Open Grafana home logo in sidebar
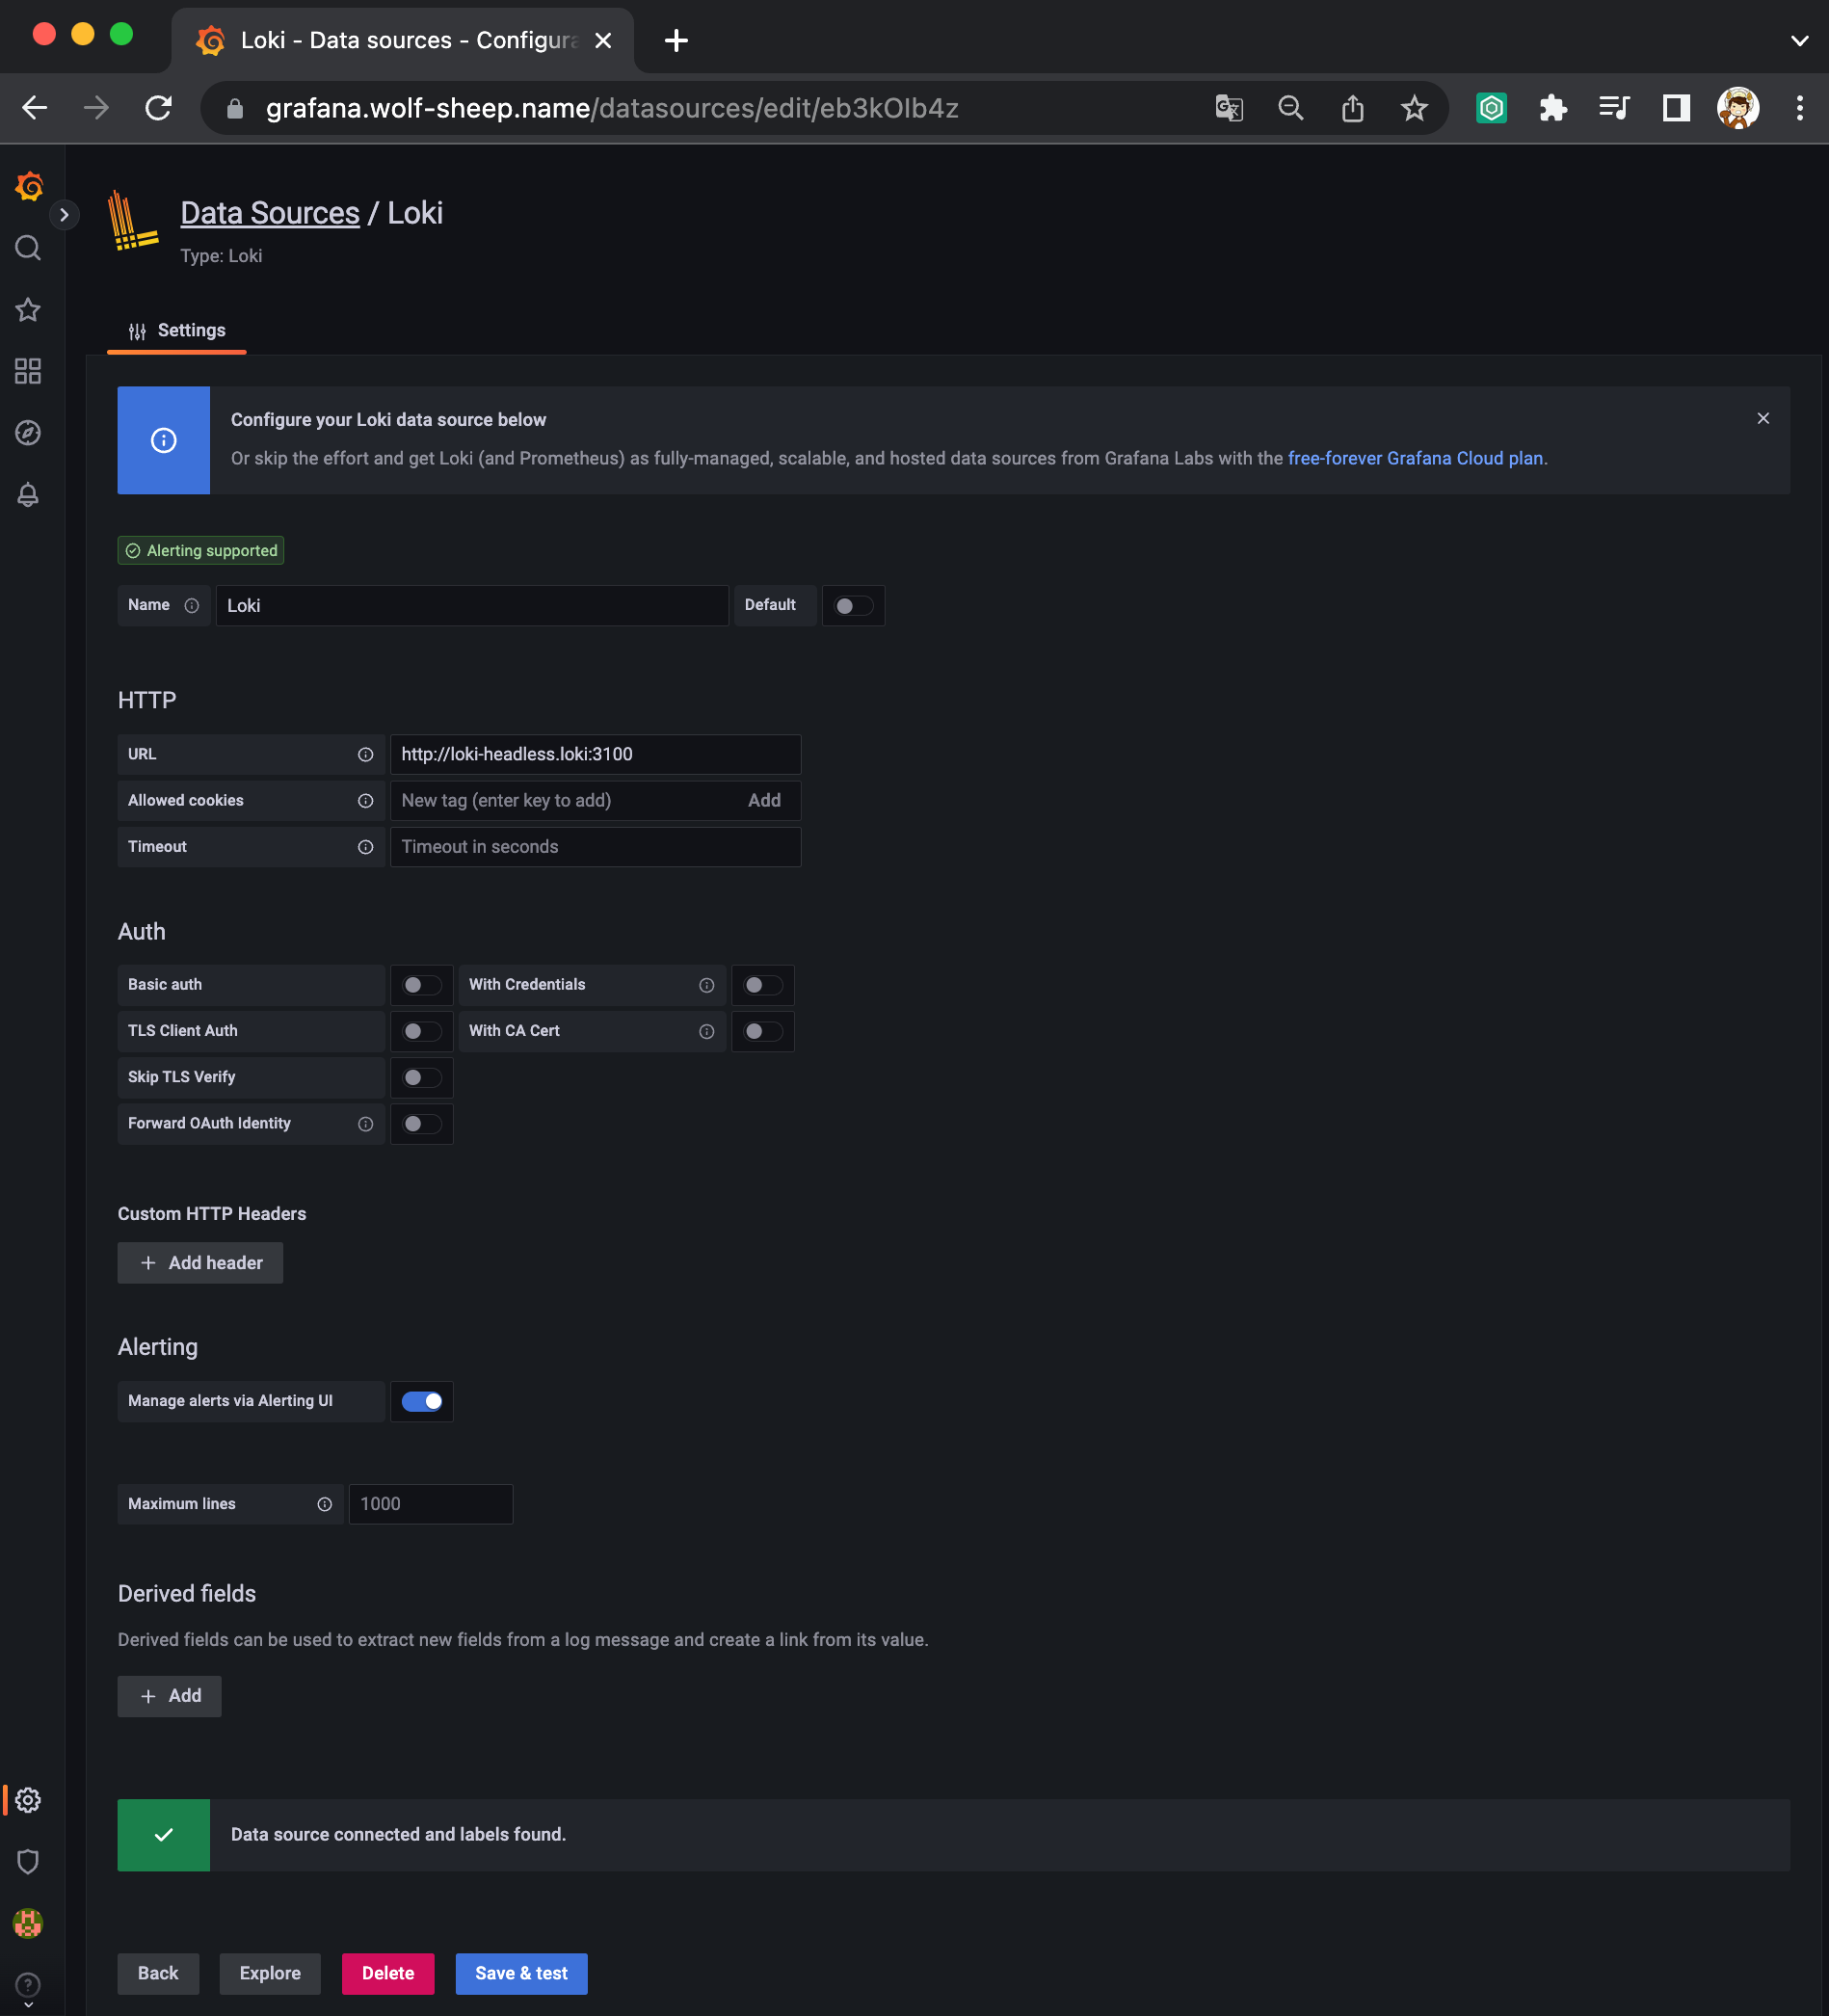1829x2016 pixels. 29,186
